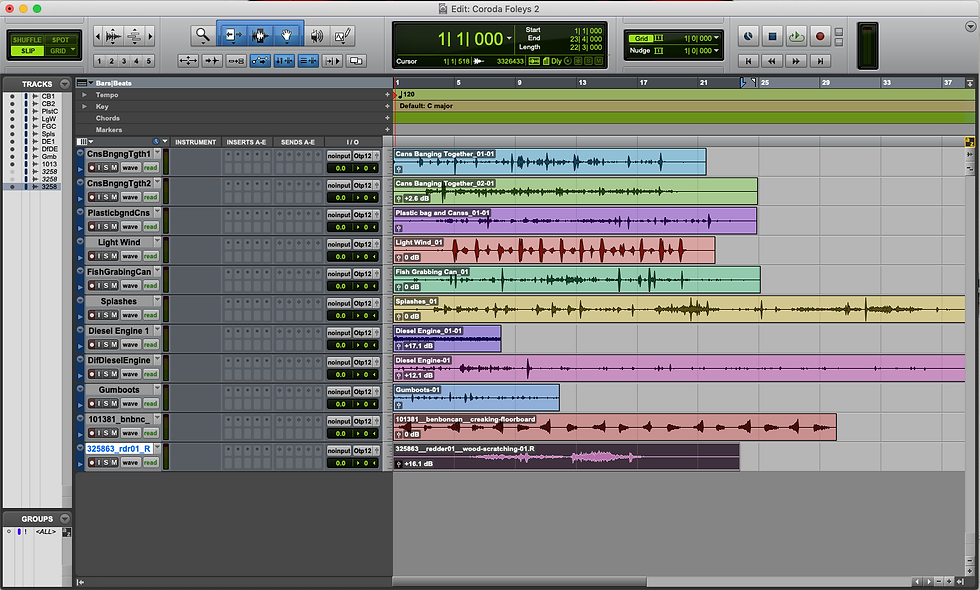The height and width of the screenshot is (590, 980).
Task: Select zoom preset 3
Action: tap(124, 61)
